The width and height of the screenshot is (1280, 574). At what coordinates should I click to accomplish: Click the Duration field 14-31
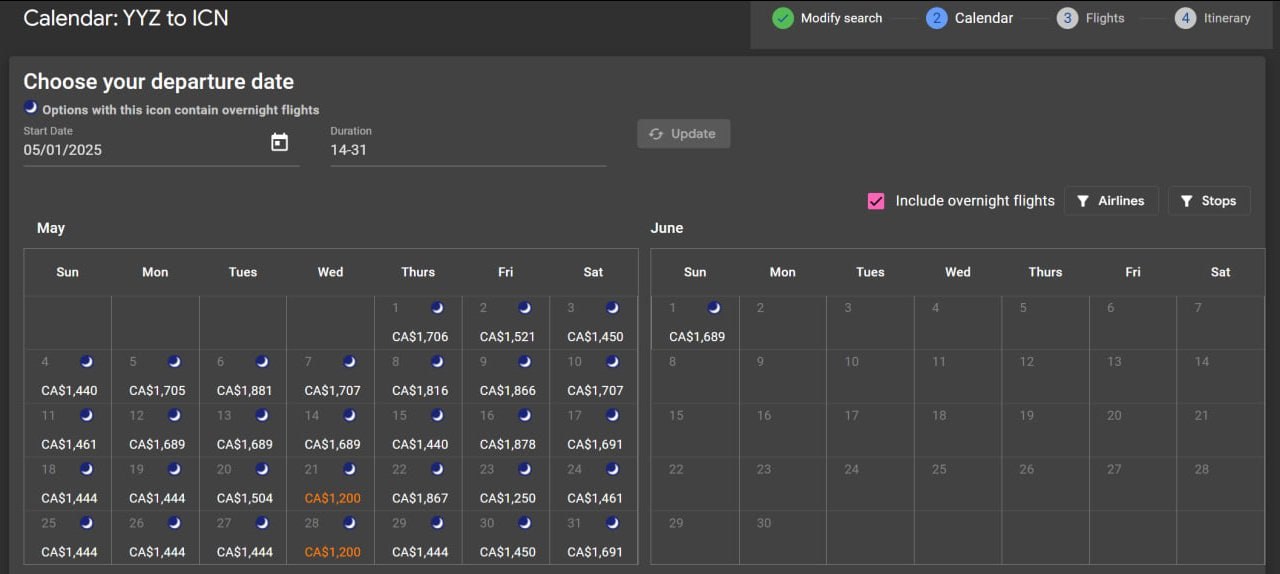tap(468, 150)
